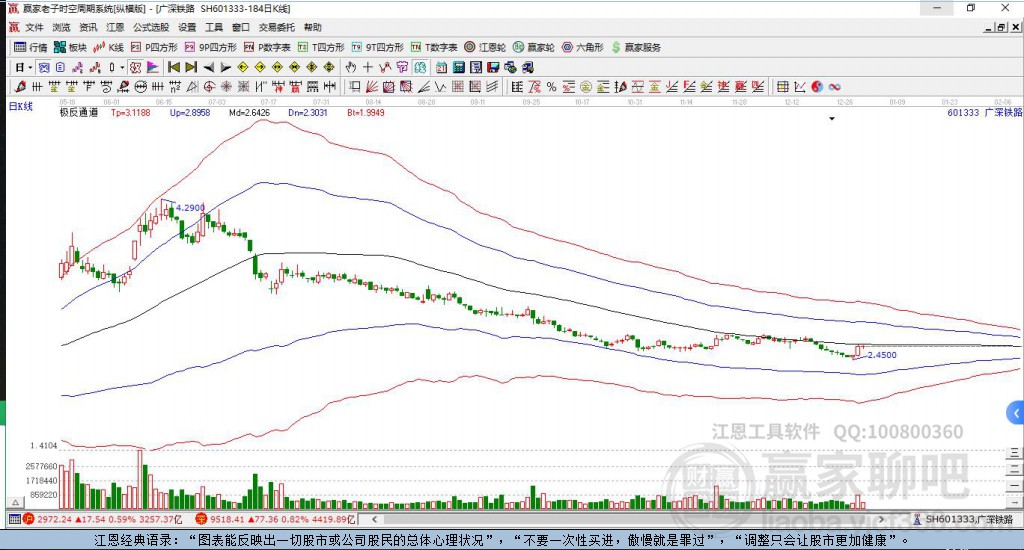Open the 江恩轮 Gann wheel
Viewport: 1024px width, 550px height.
[485, 47]
